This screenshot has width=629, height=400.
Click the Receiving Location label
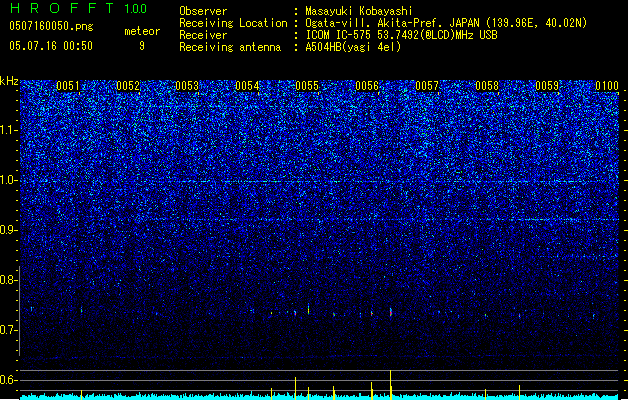(x=233, y=23)
